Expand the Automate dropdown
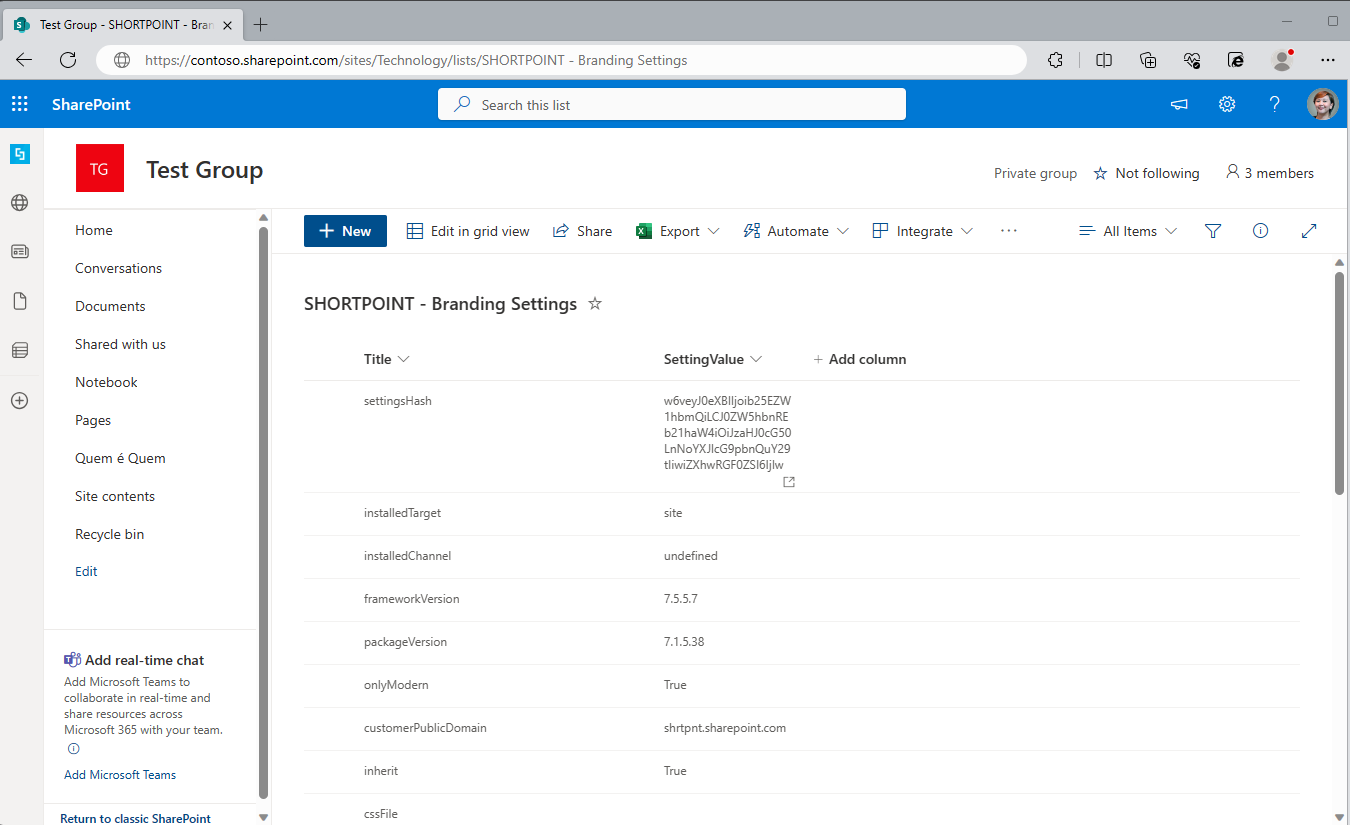This screenshot has height=825, width=1350. pos(796,231)
